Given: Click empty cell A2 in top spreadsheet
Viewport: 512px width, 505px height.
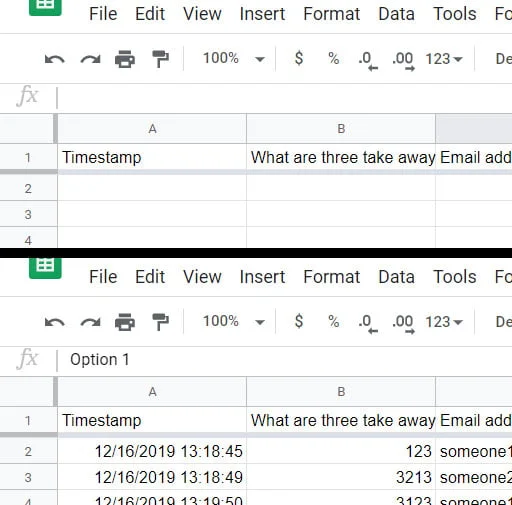Looking at the screenshot, I should click(152, 188).
